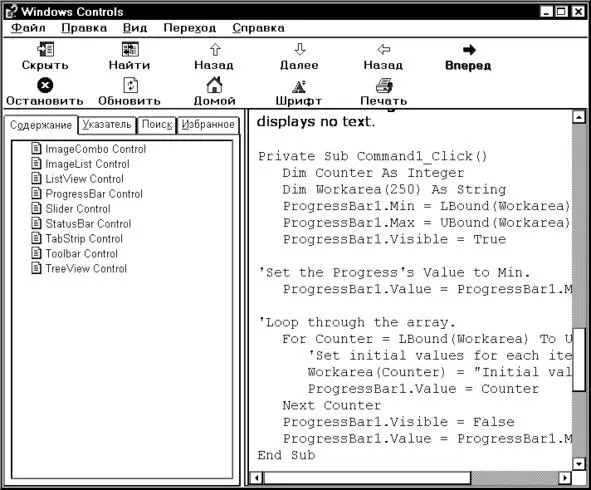Click the Найти (Locate) toolbar icon
The height and width of the screenshot is (490, 591).
pos(130,49)
